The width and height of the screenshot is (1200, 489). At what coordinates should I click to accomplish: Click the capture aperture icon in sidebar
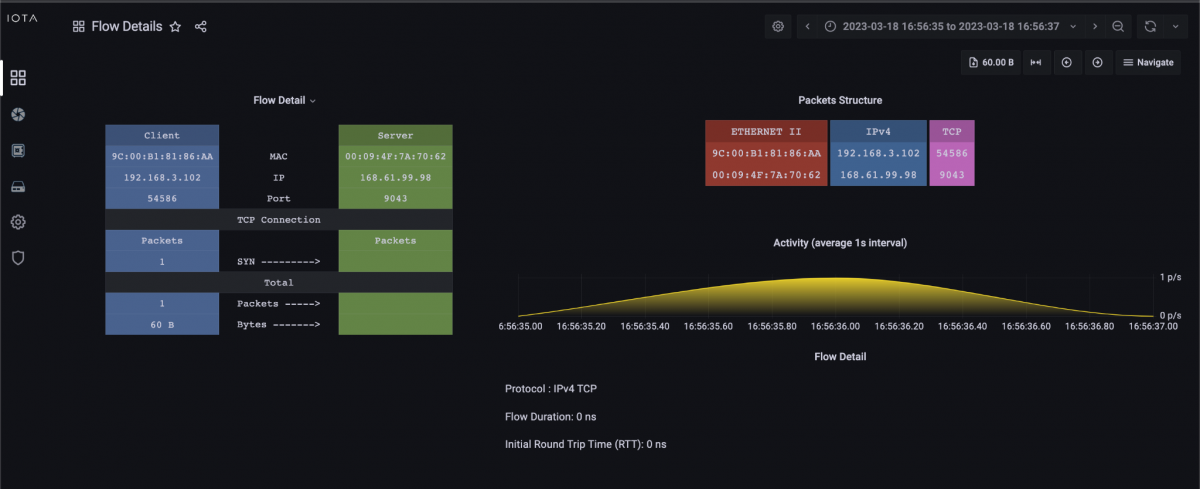18,115
